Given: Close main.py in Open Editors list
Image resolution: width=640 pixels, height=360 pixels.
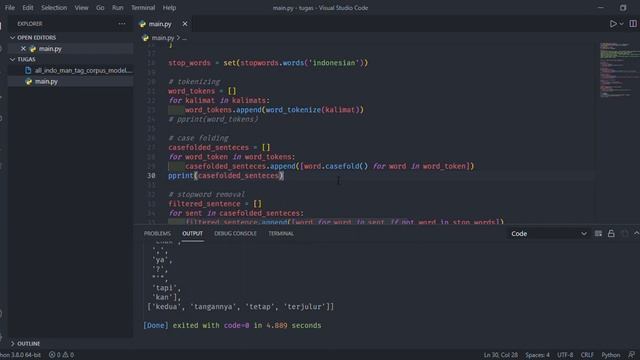Looking at the screenshot, I should tap(23, 49).
